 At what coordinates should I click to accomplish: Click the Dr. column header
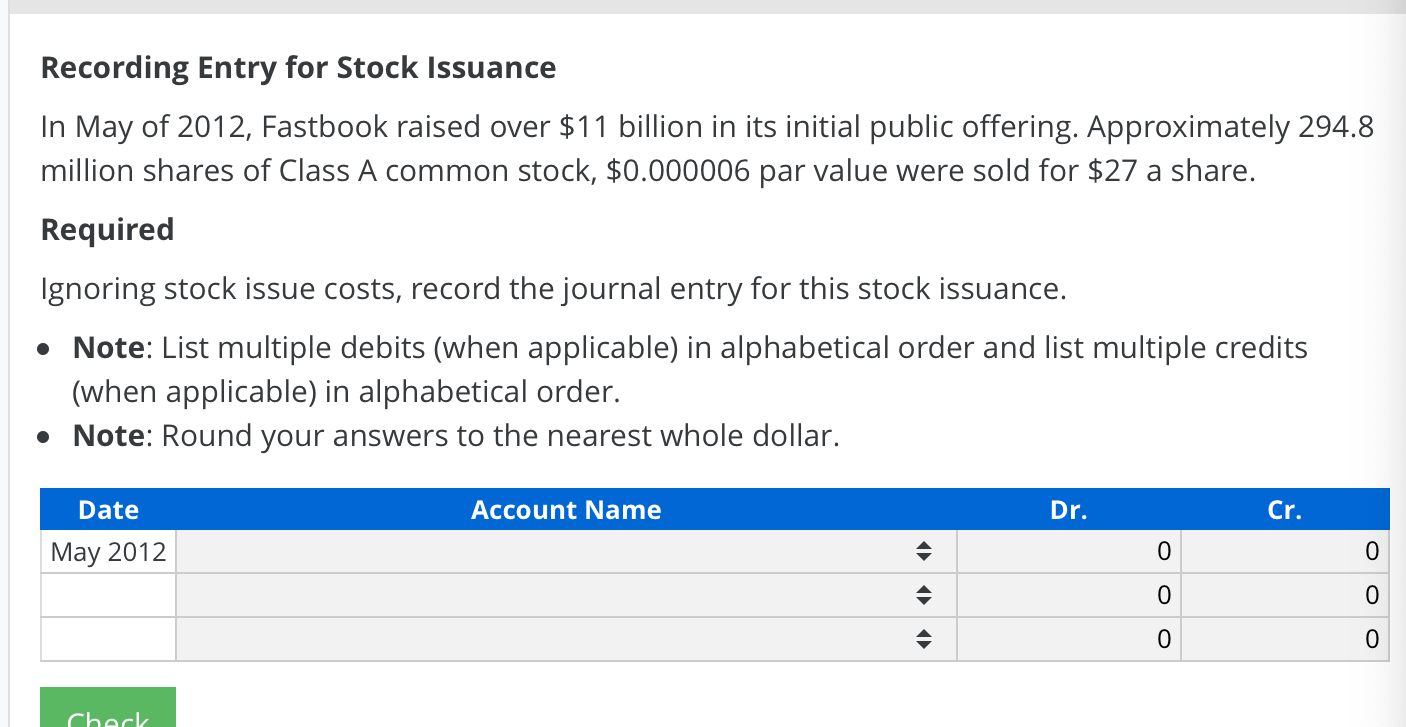[1068, 509]
